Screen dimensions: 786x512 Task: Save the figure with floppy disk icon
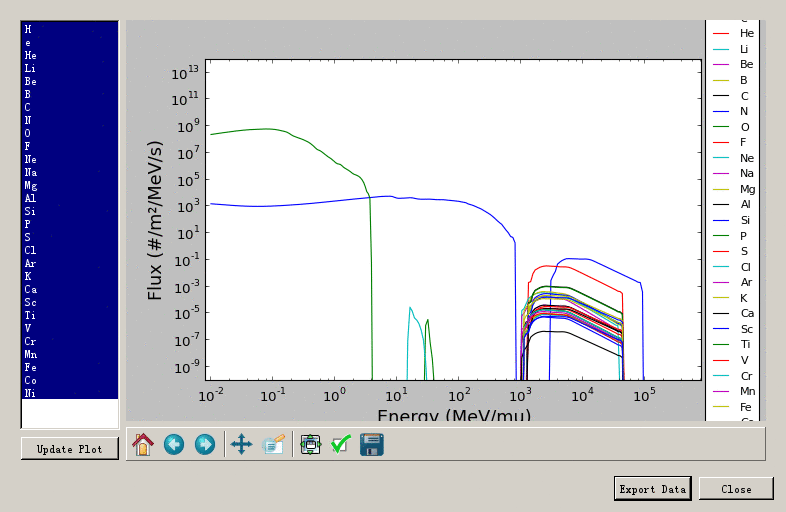pyautogui.click(x=372, y=444)
